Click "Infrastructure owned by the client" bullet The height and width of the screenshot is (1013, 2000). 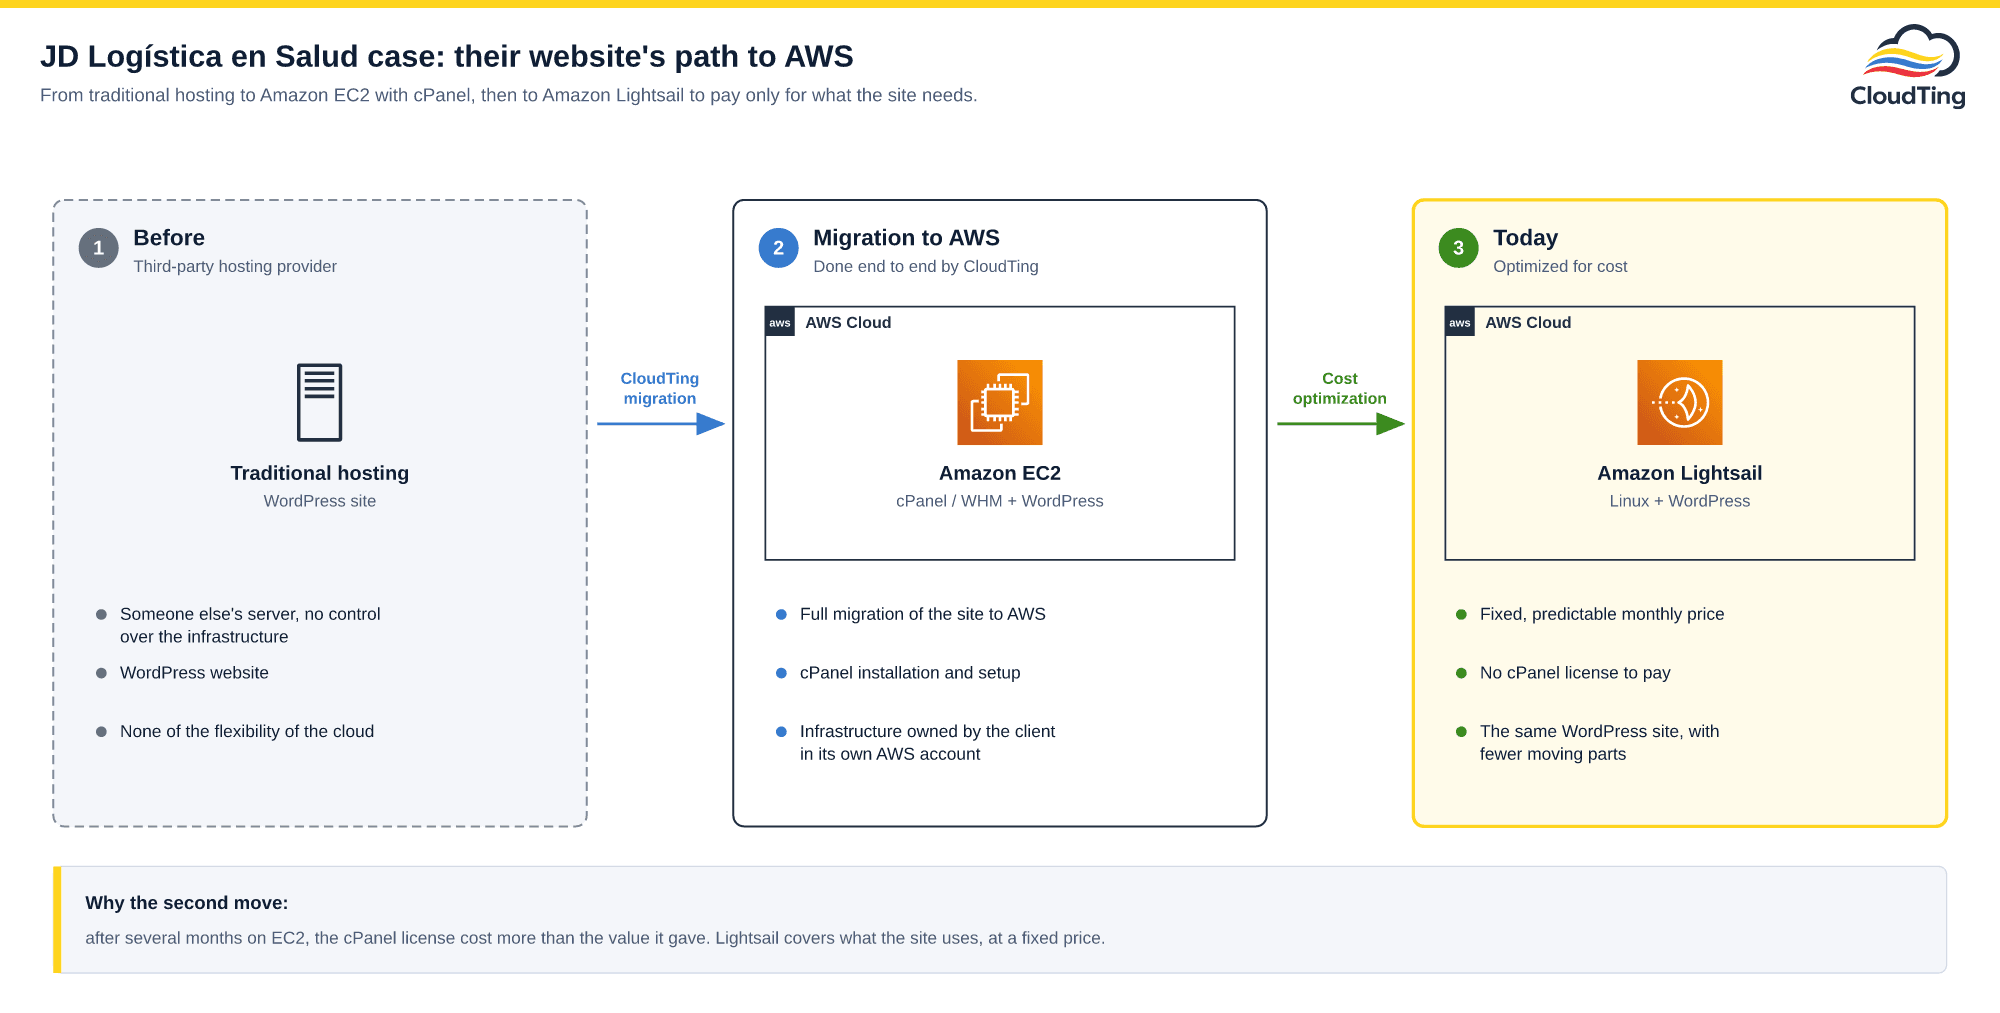[927, 743]
